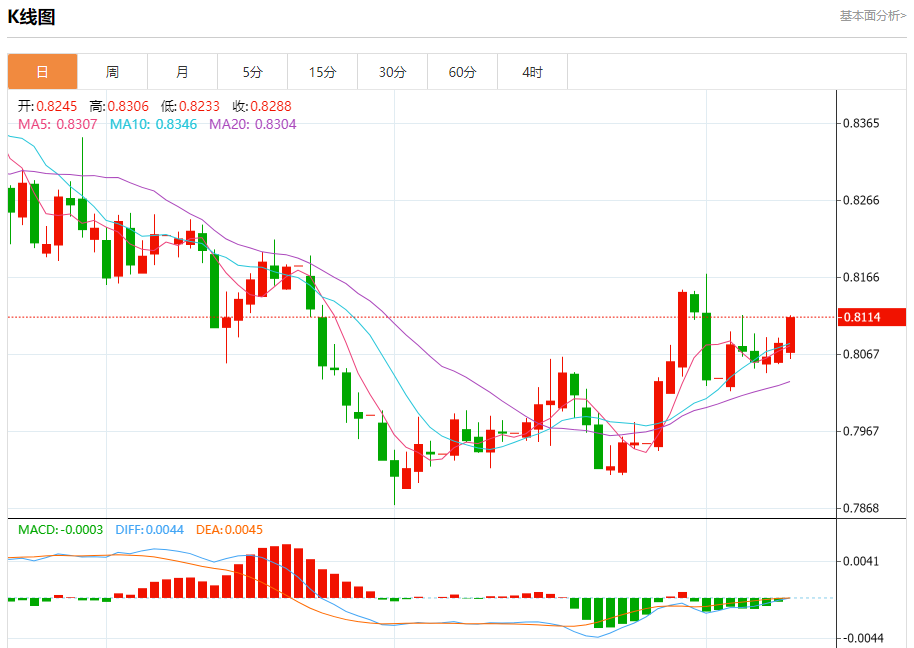This screenshot has height=648, width=914.
Task: Click the 高:0.8306 high value
Action: coord(119,106)
